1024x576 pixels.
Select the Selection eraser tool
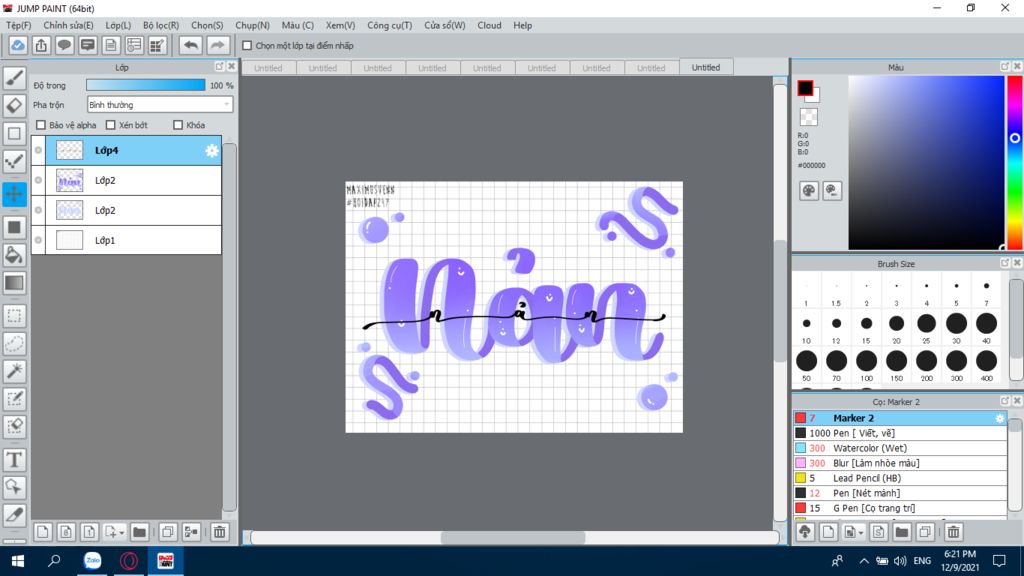[14, 426]
